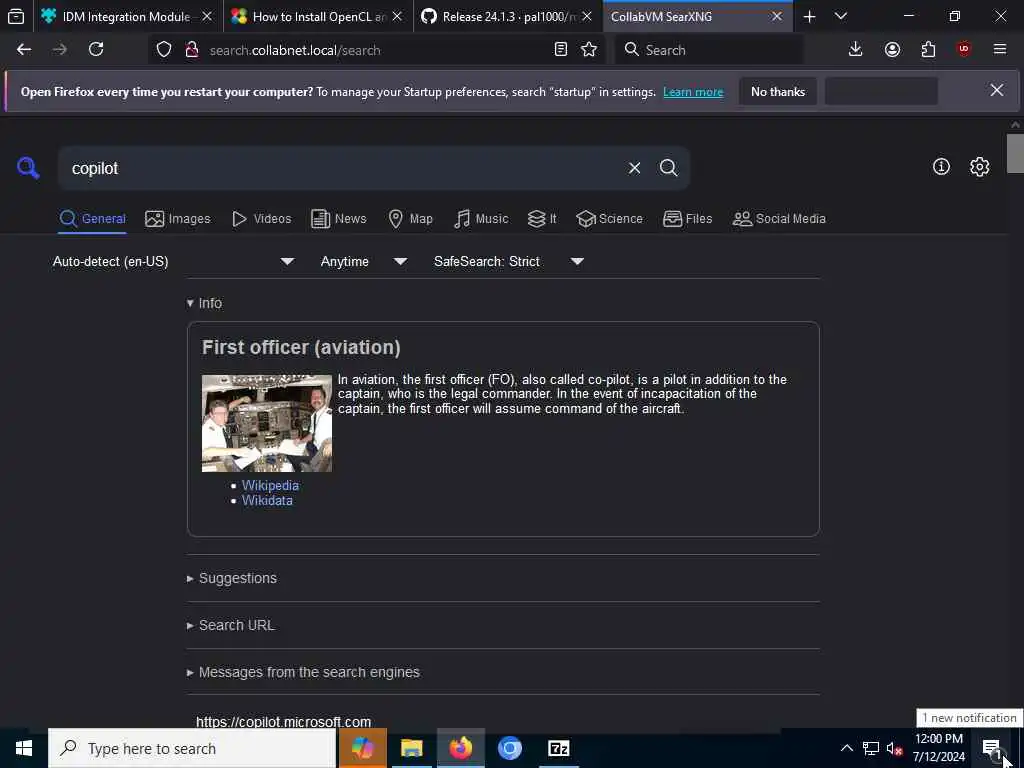Open the list all tabs dropdown
The image size is (1024, 768).
tap(841, 17)
